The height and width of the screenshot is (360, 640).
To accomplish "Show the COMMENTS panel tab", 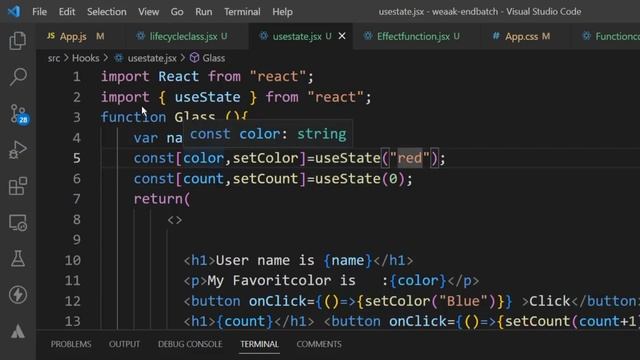I will (x=319, y=344).
